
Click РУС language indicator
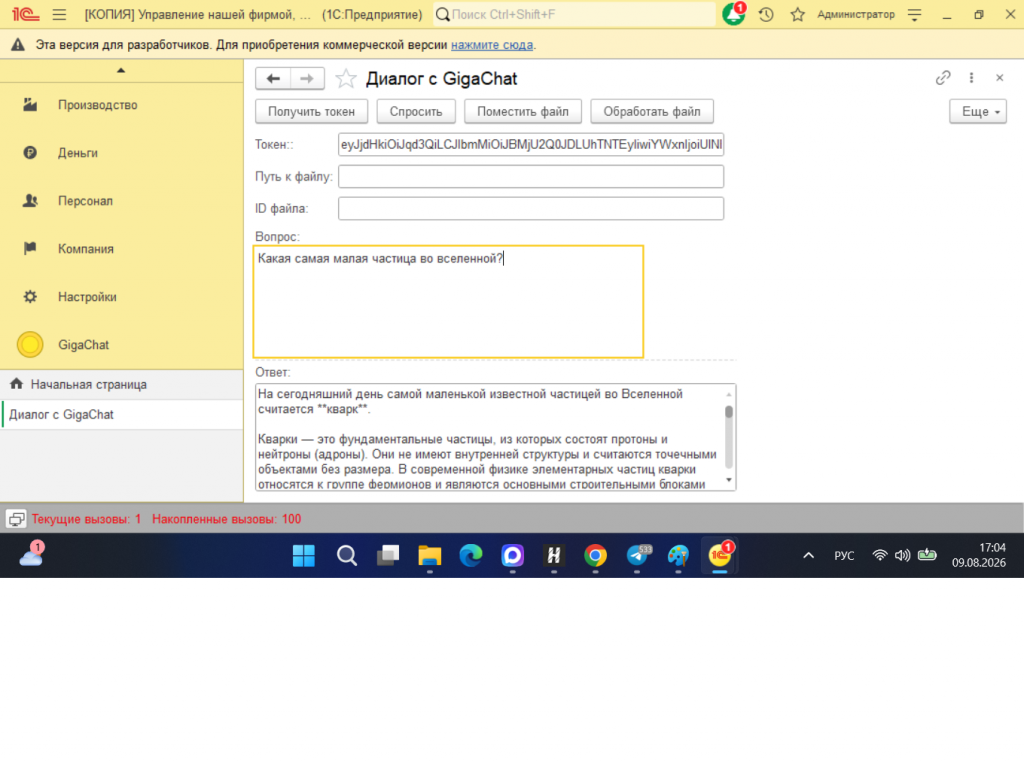(x=844, y=556)
